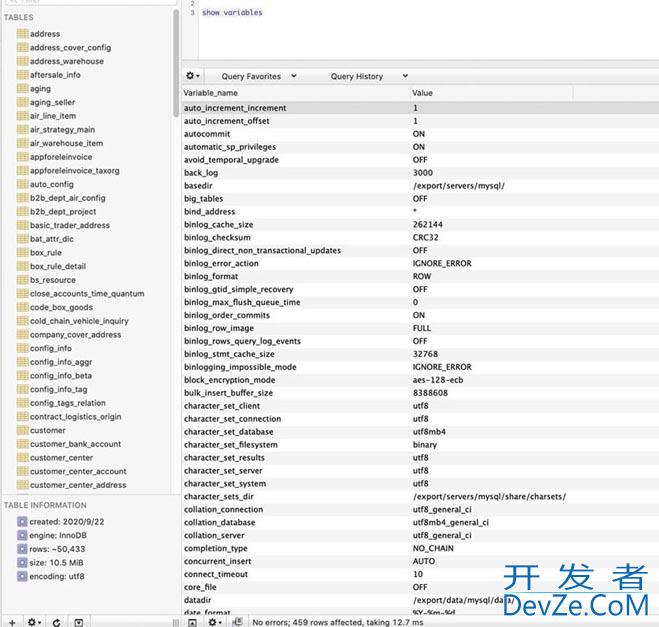Viewport: 659px width, 627px height.
Task: Open the query editor gear menu
Action: (x=192, y=76)
